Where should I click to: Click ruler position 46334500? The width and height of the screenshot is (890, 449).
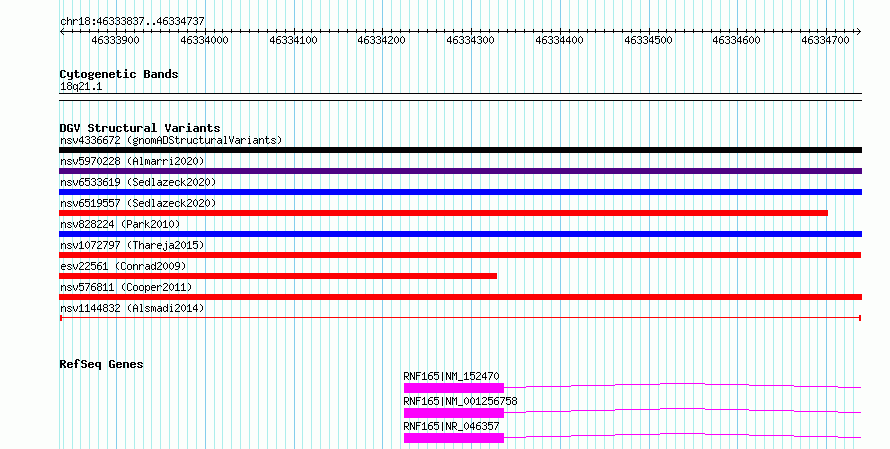pyautogui.click(x=648, y=40)
